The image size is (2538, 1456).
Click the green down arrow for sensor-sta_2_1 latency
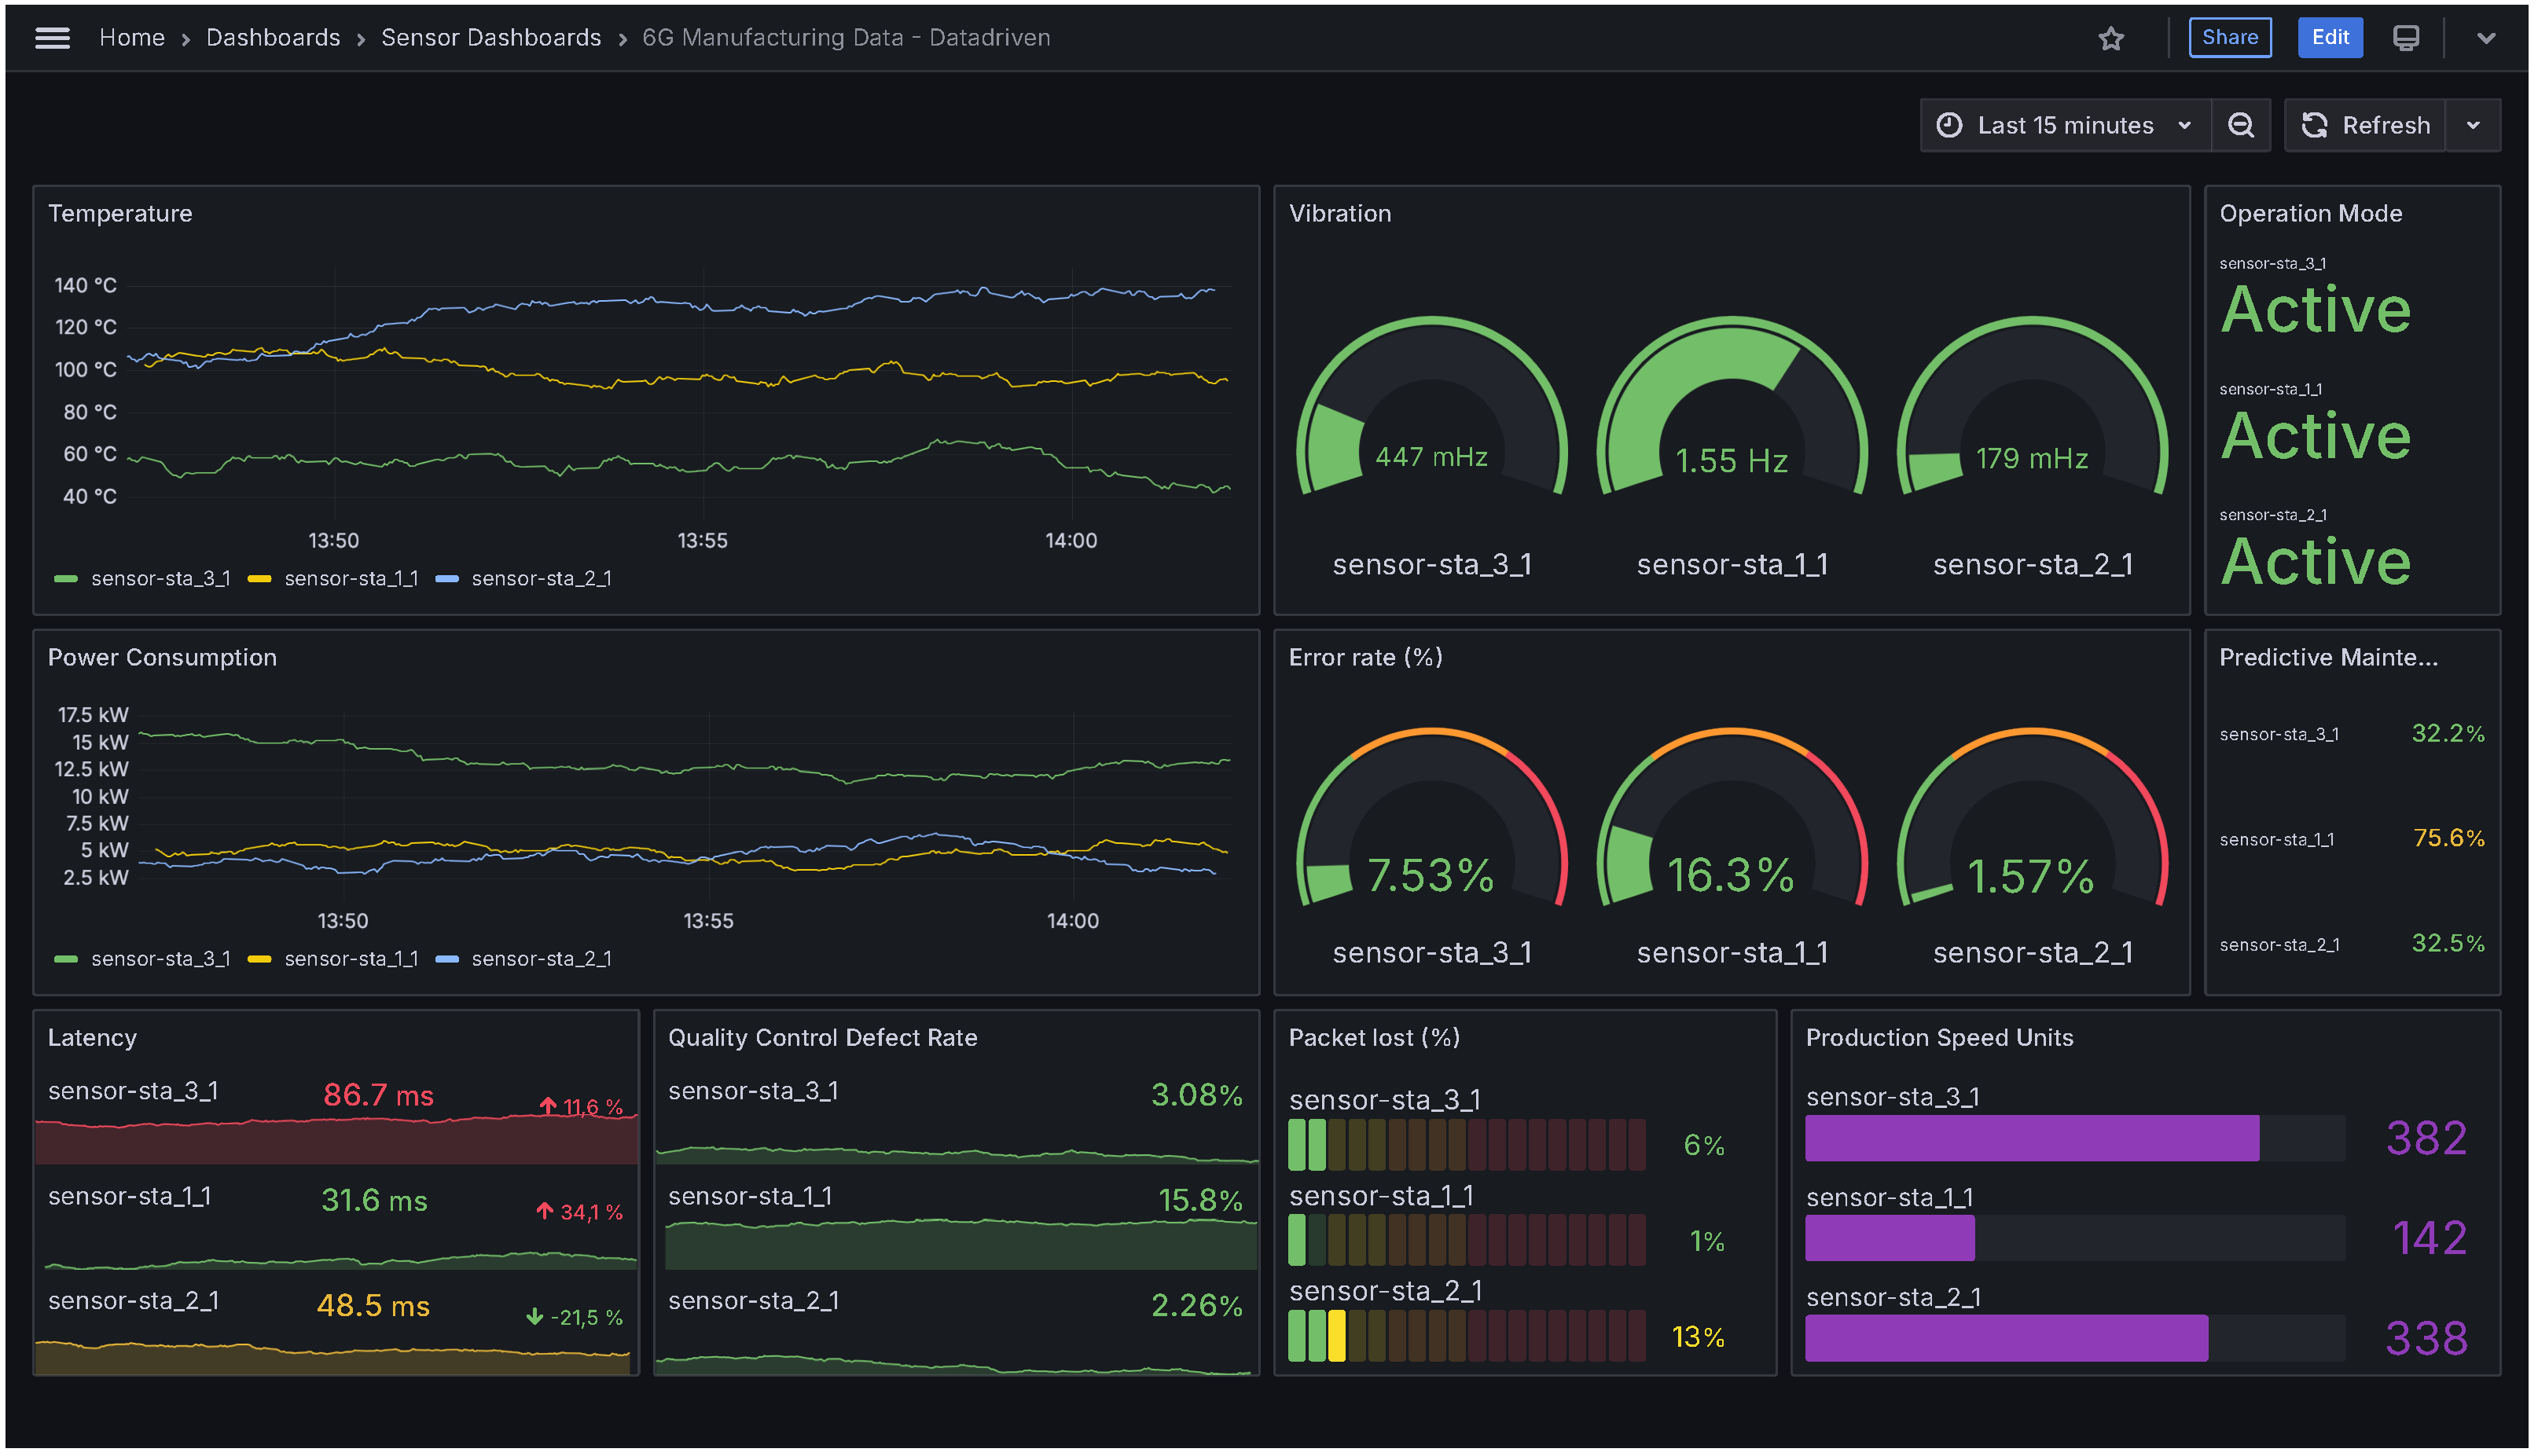click(x=534, y=1317)
